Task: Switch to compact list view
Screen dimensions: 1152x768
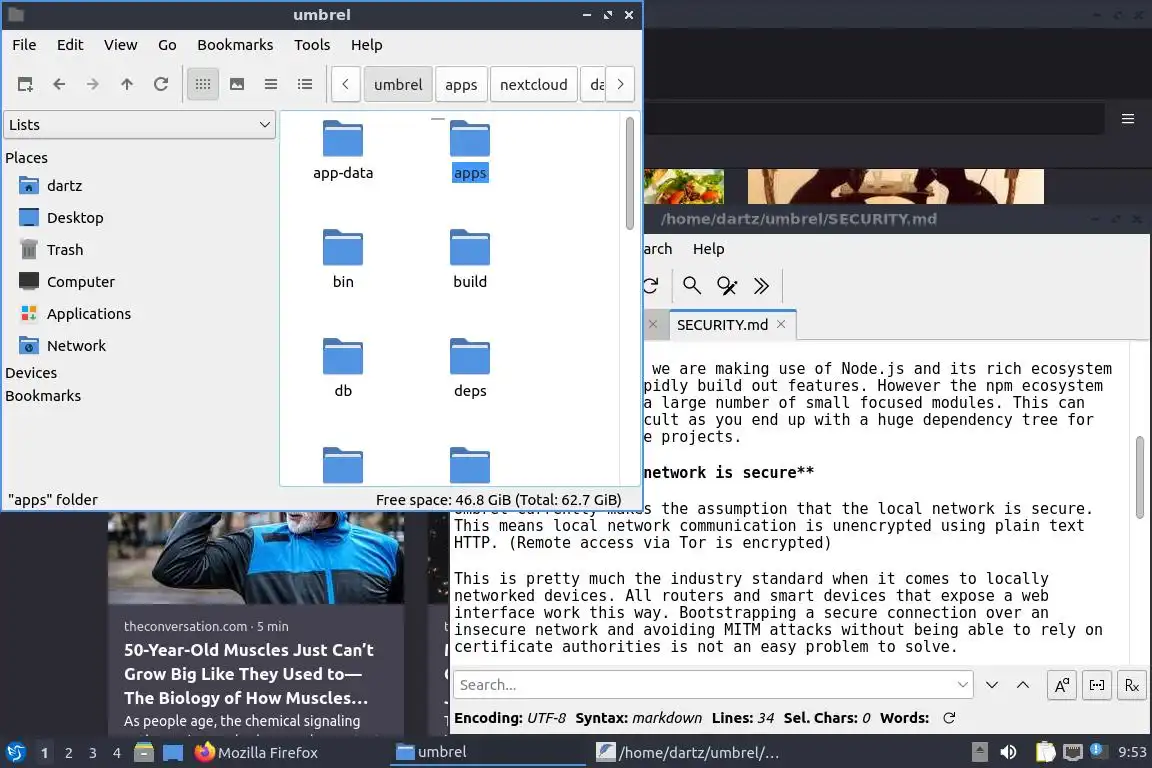Action: 270,85
